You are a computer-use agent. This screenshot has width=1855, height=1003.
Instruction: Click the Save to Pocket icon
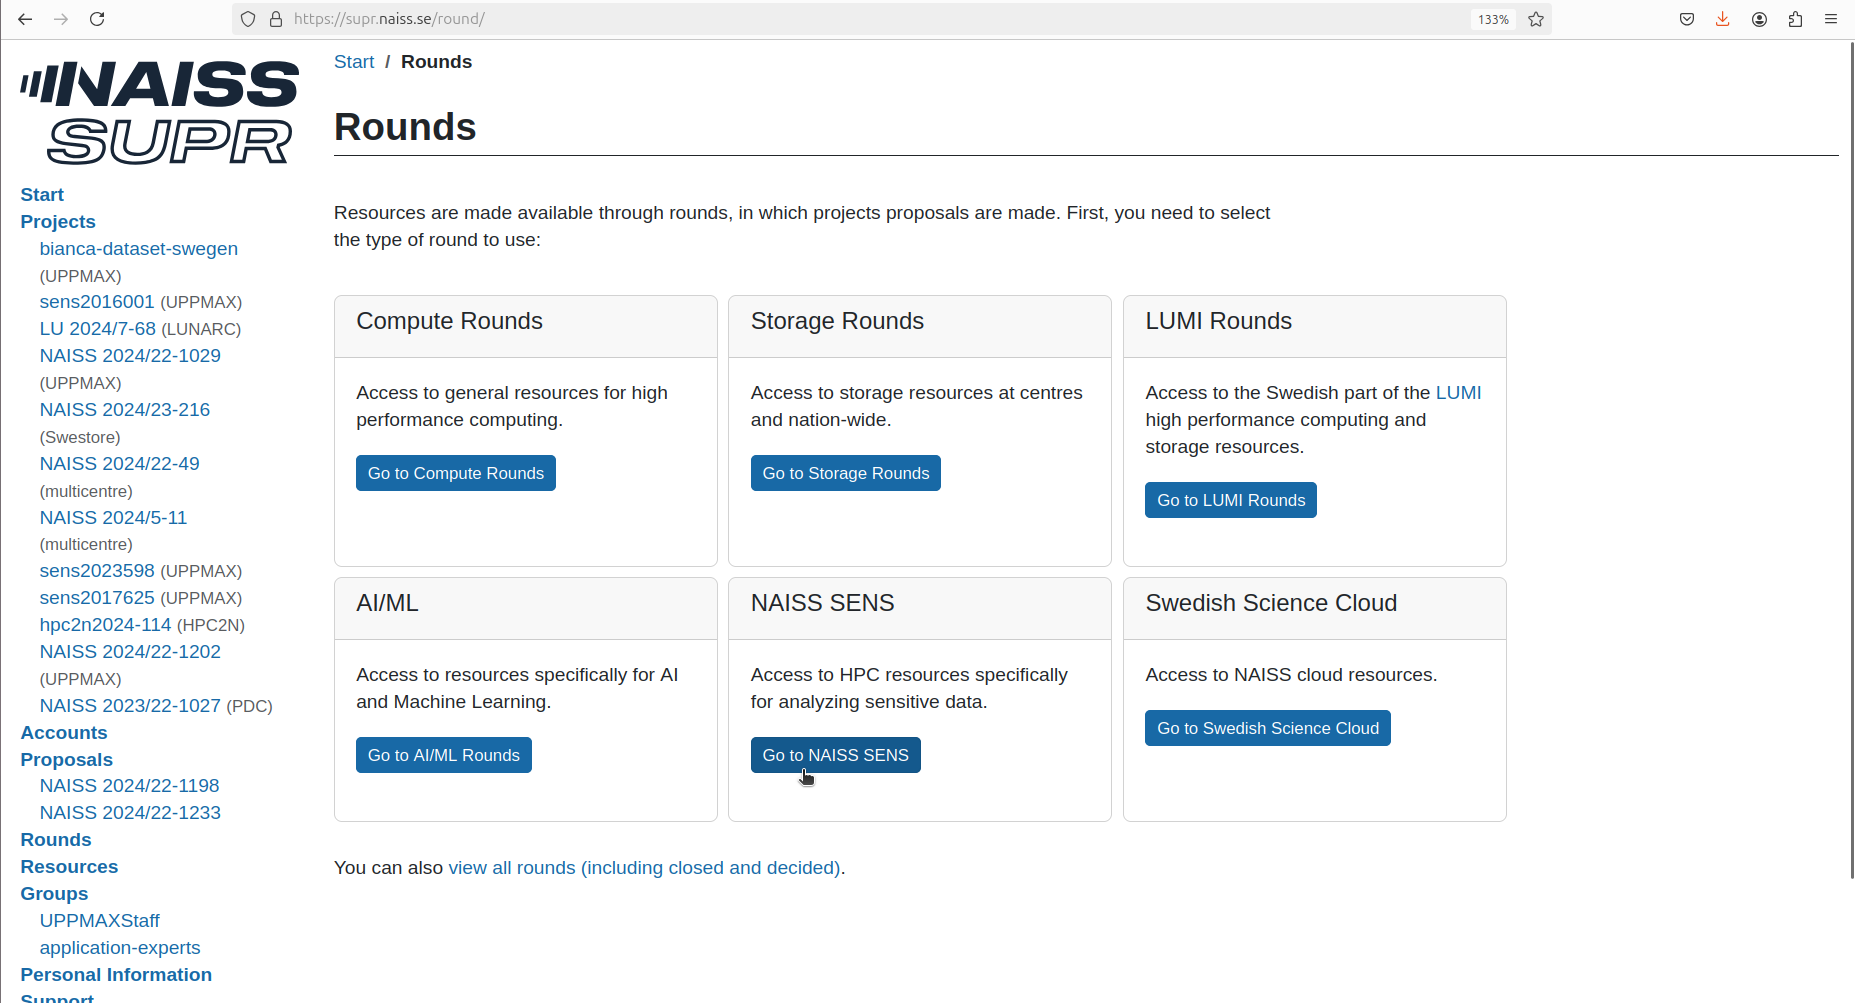(1687, 19)
